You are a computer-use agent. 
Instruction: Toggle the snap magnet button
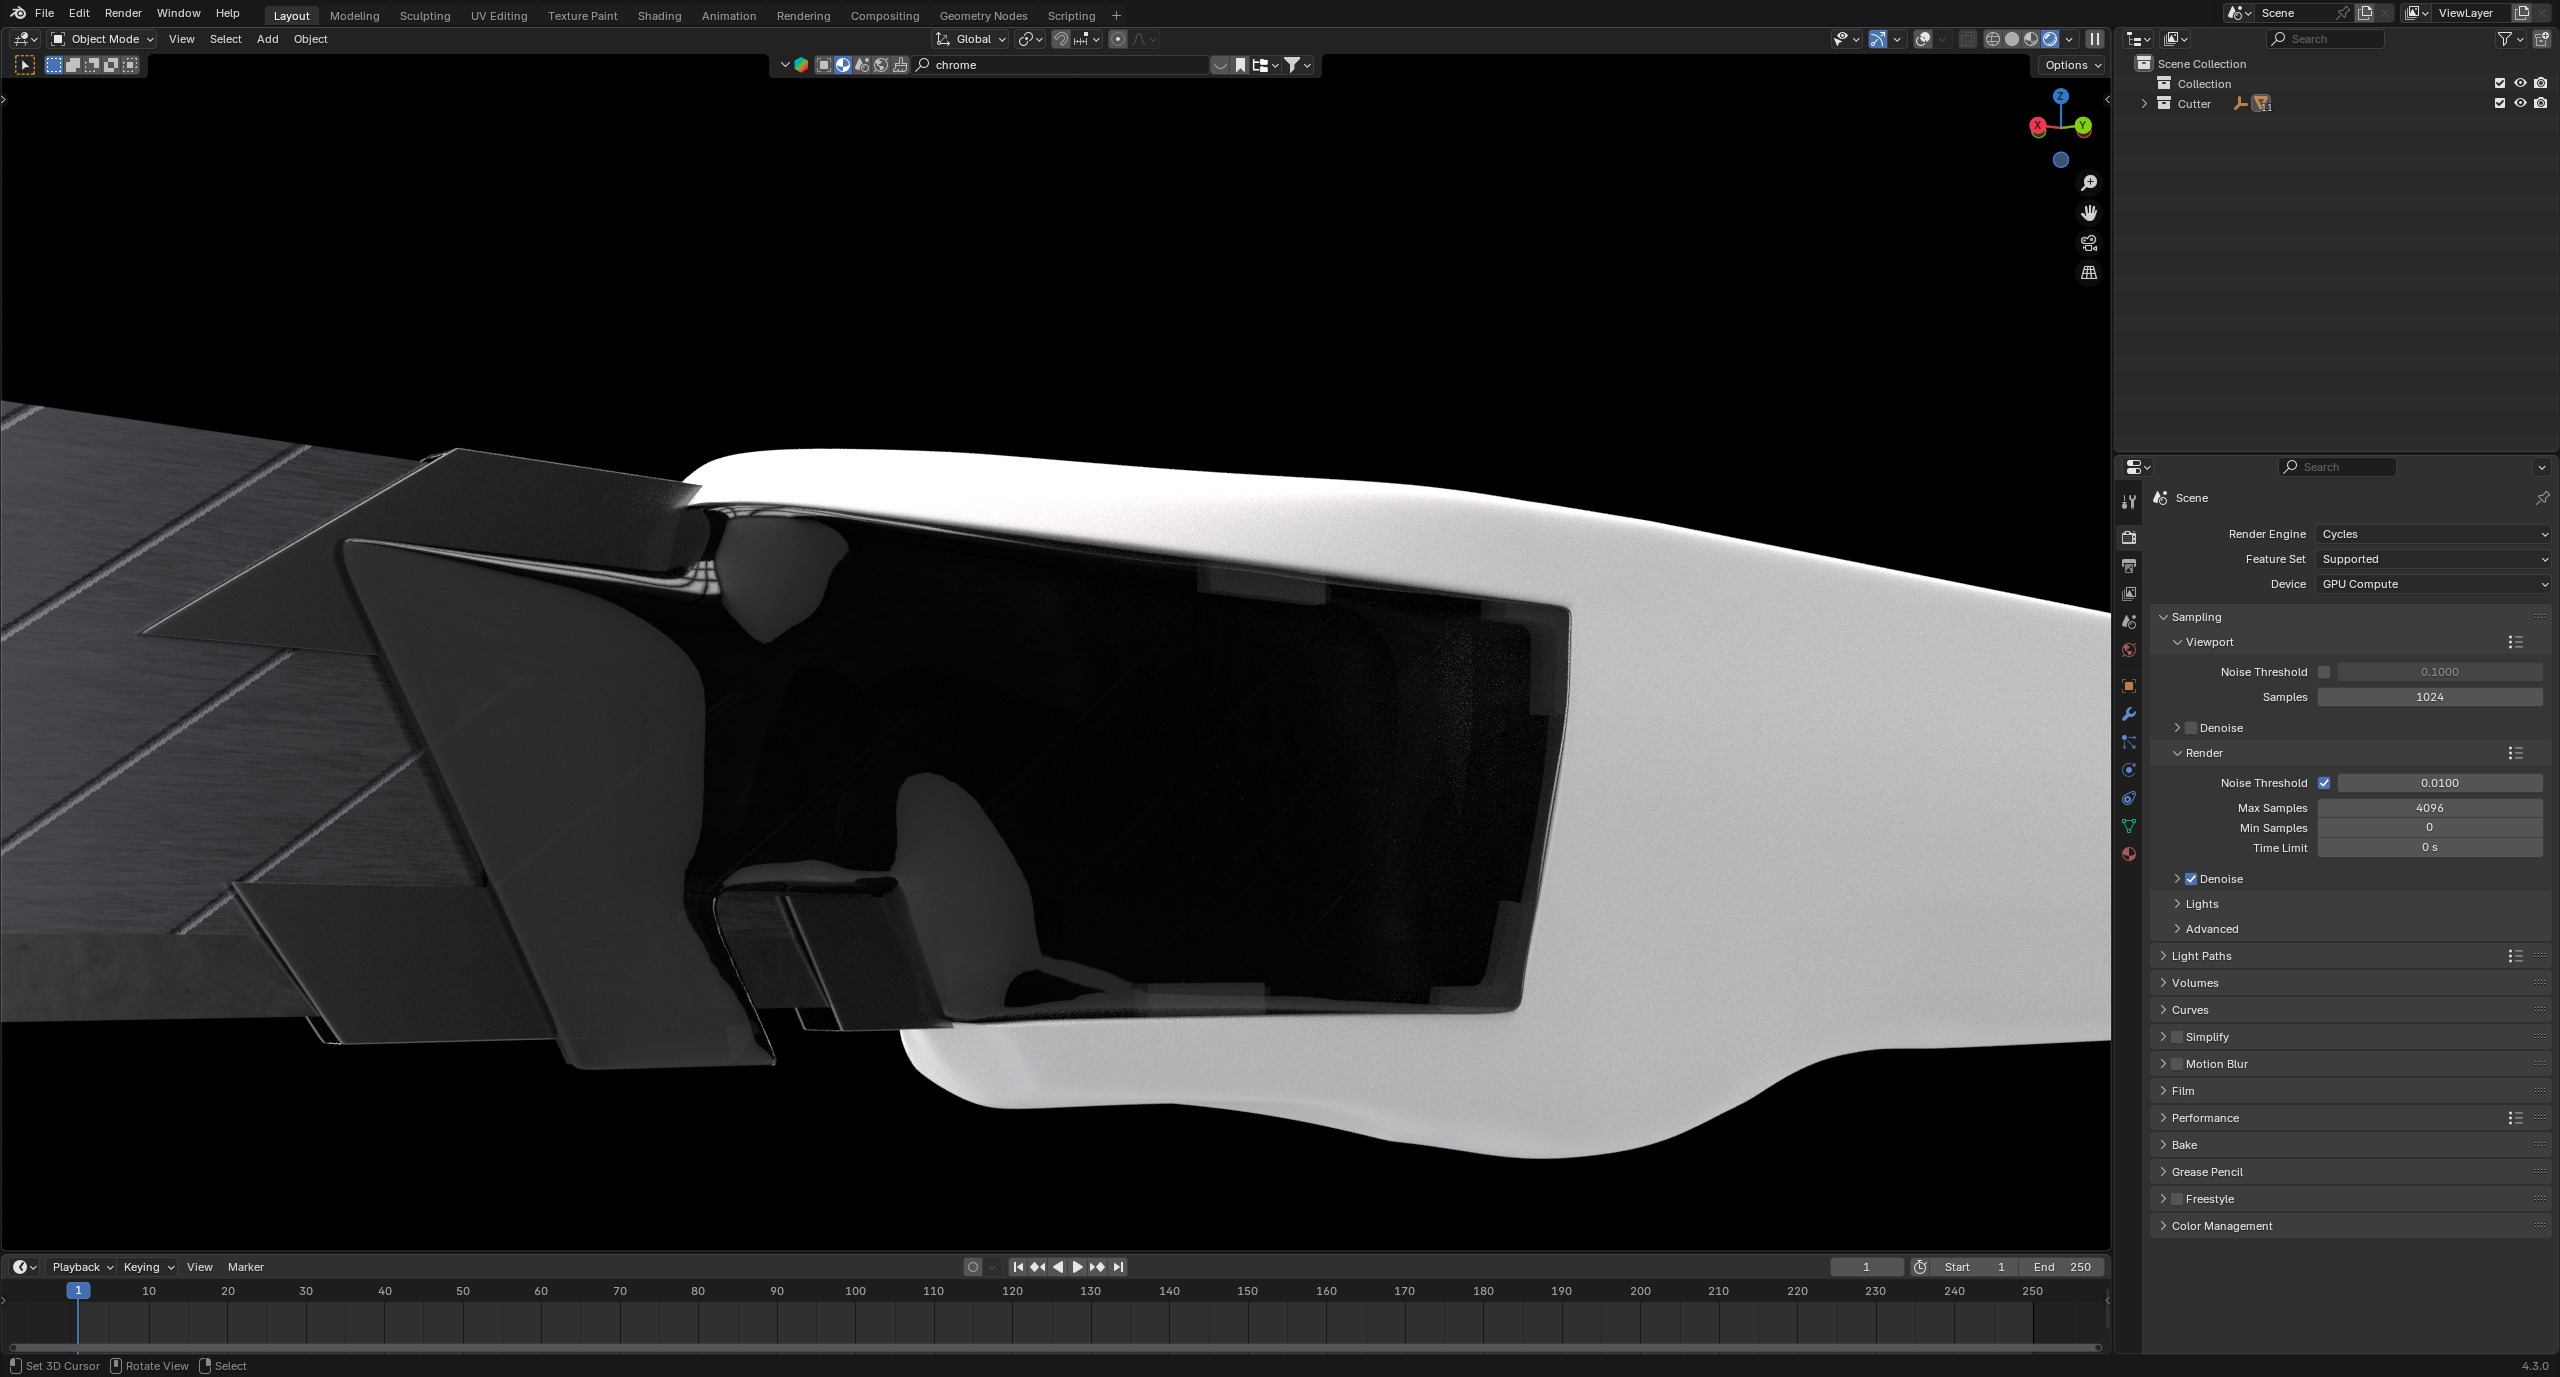(x=1061, y=39)
